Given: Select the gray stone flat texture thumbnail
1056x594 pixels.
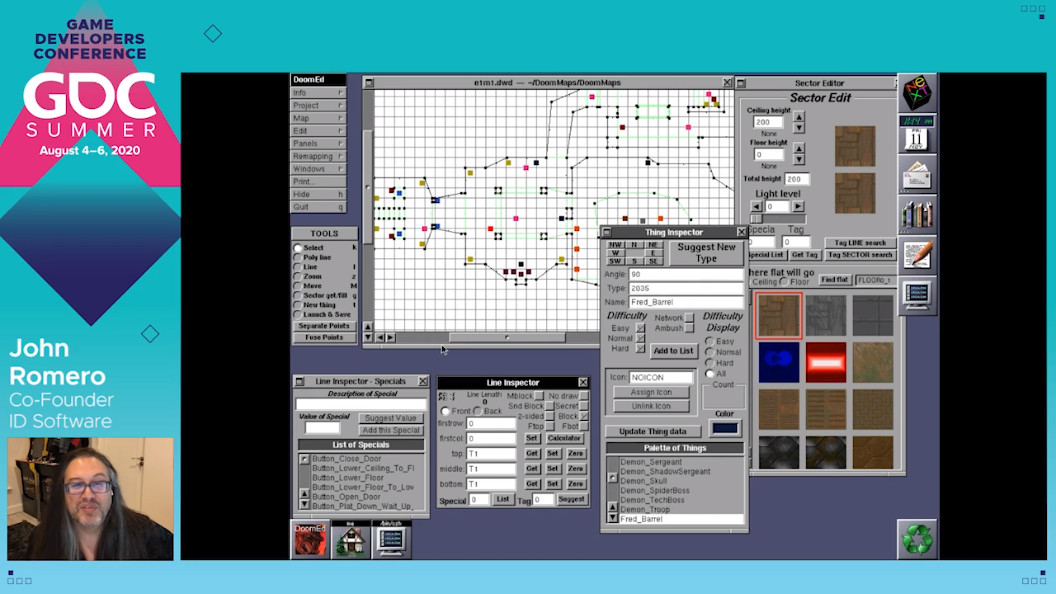Looking at the screenshot, I should pos(826,315).
